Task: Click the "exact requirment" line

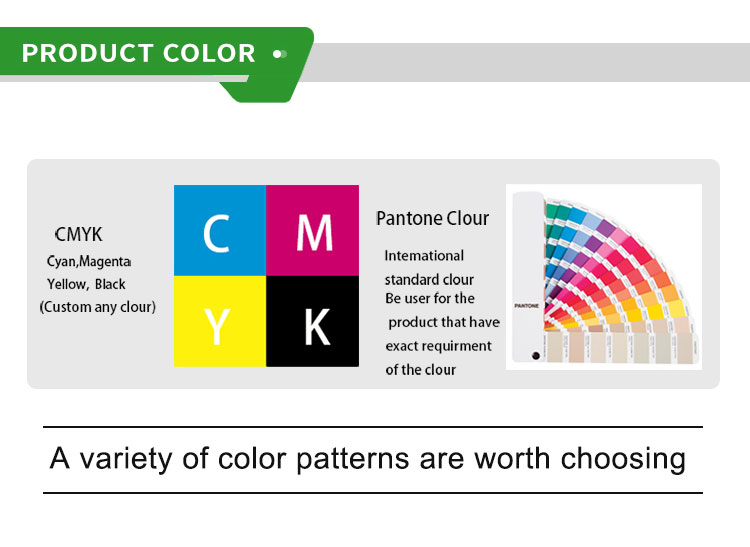Action: click(439, 346)
